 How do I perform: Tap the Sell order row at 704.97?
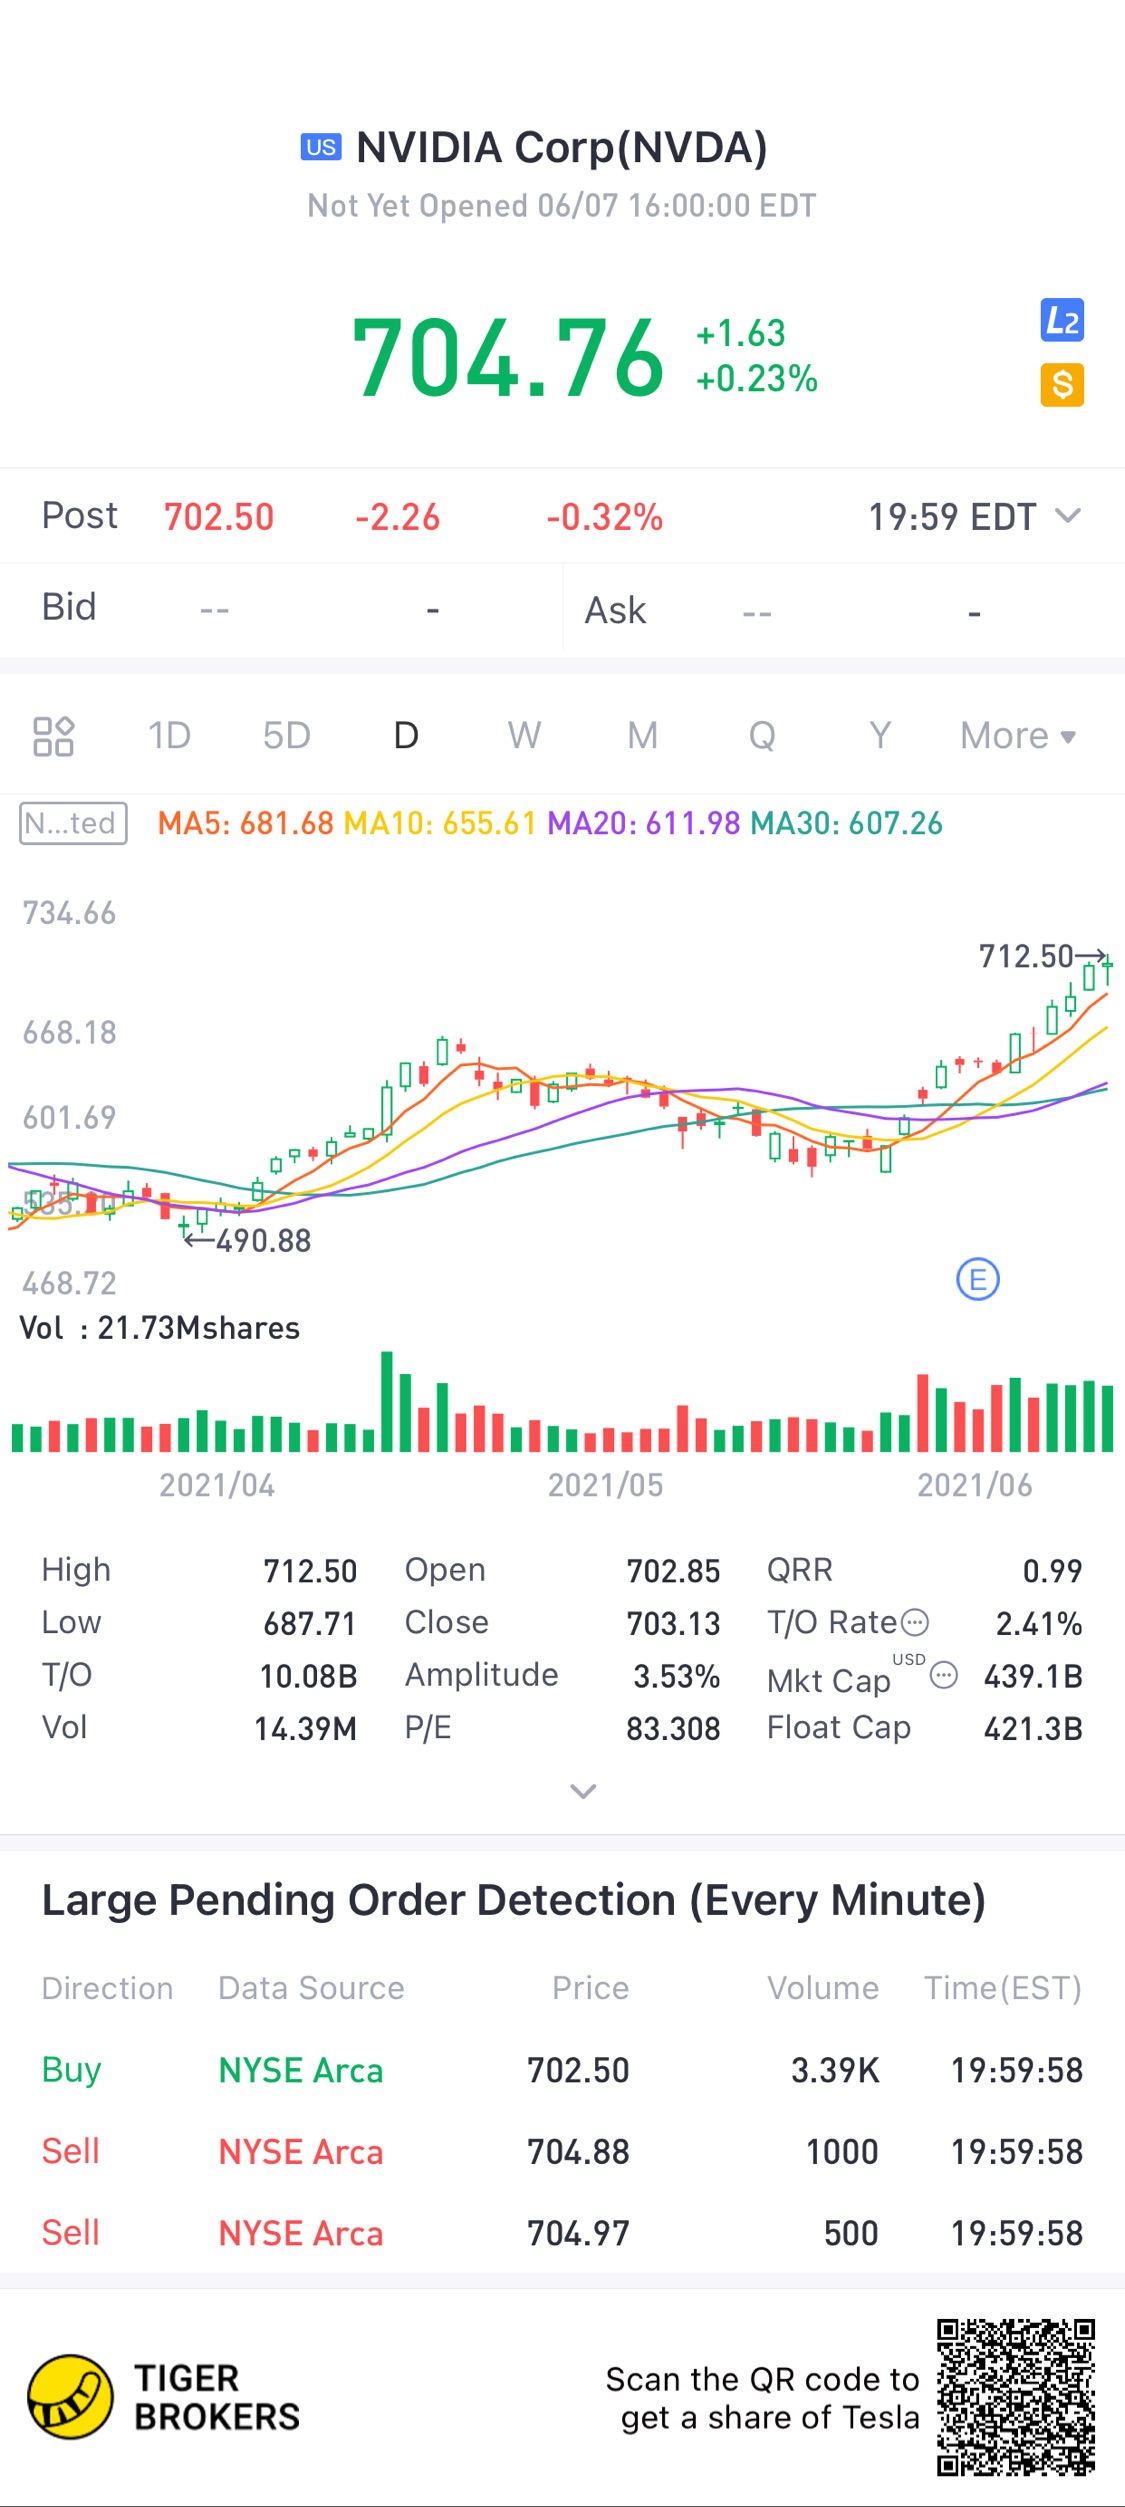pos(562,2233)
